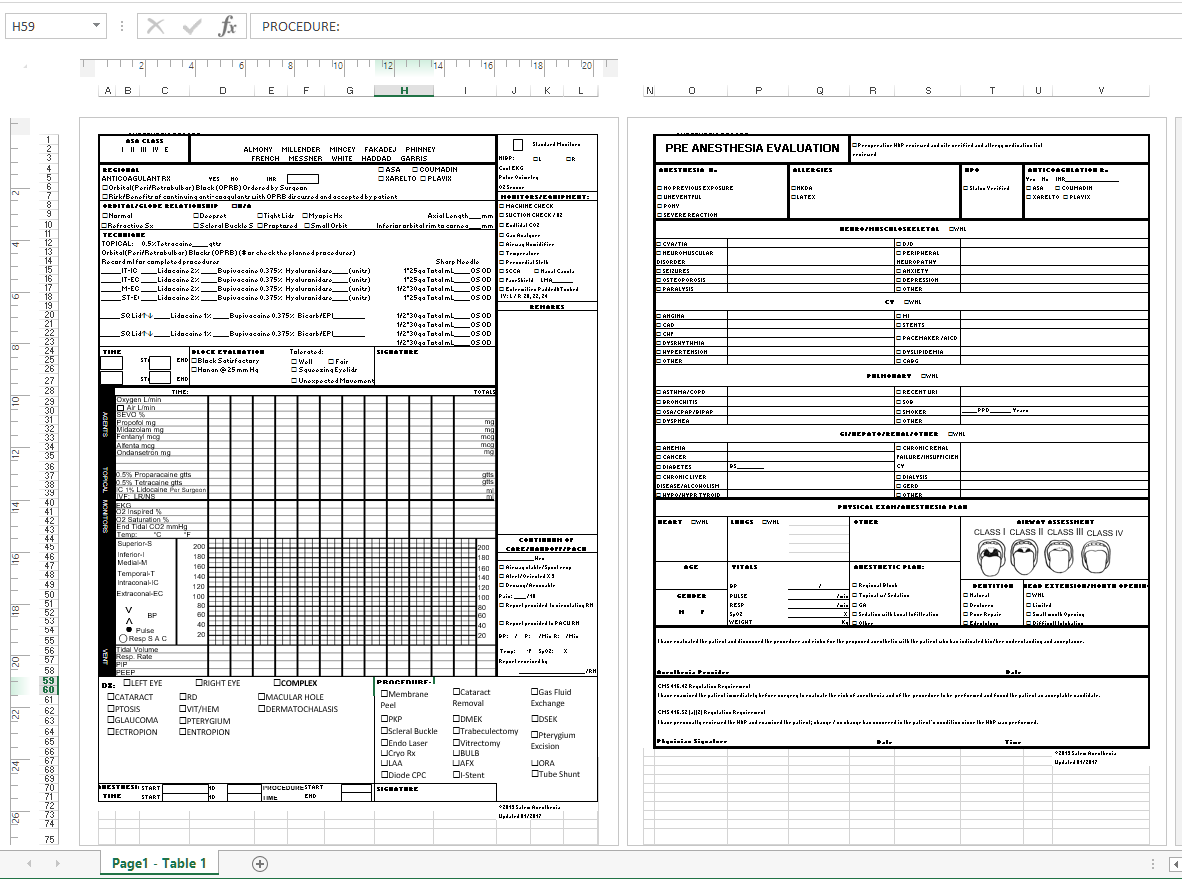Screen dimensions: 1182x879
Task: Tick the CATARACT diagnosis checkbox
Action: coord(112,697)
